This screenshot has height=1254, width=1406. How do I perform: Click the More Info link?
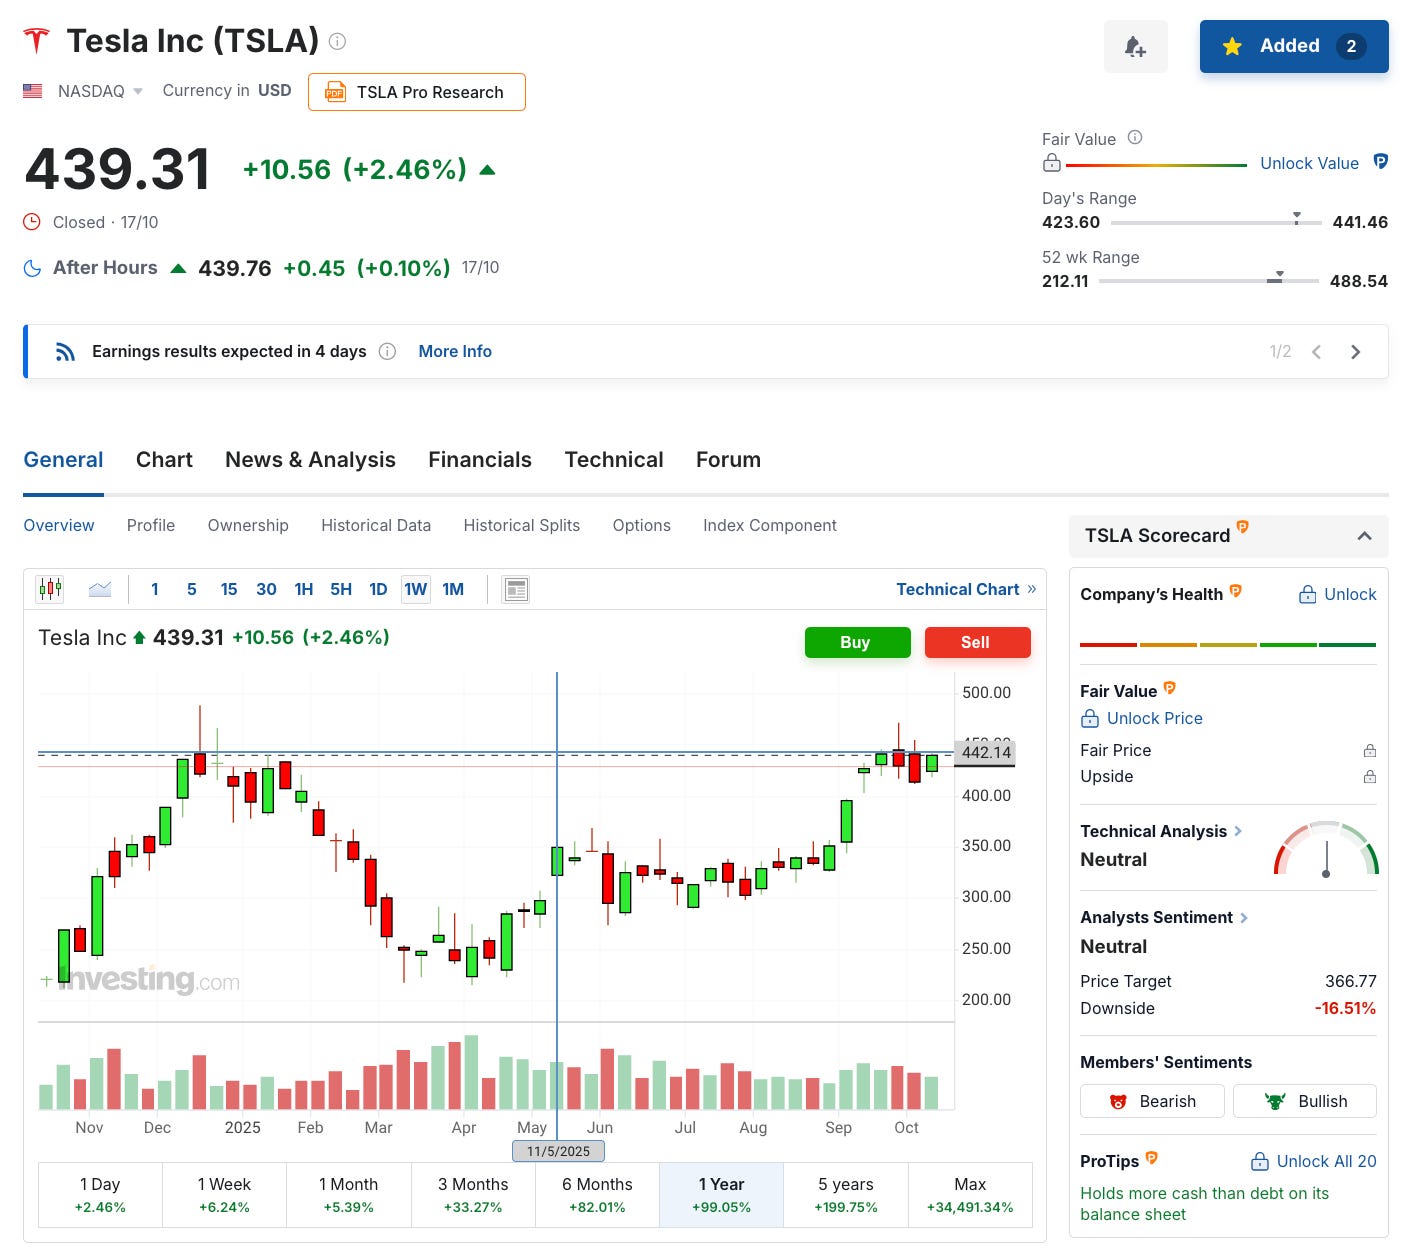455,351
